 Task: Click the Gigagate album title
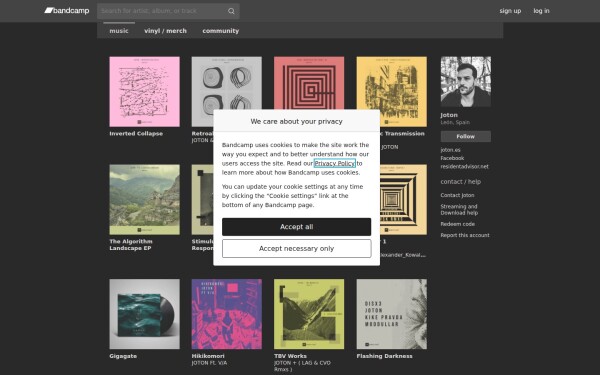(x=123, y=356)
